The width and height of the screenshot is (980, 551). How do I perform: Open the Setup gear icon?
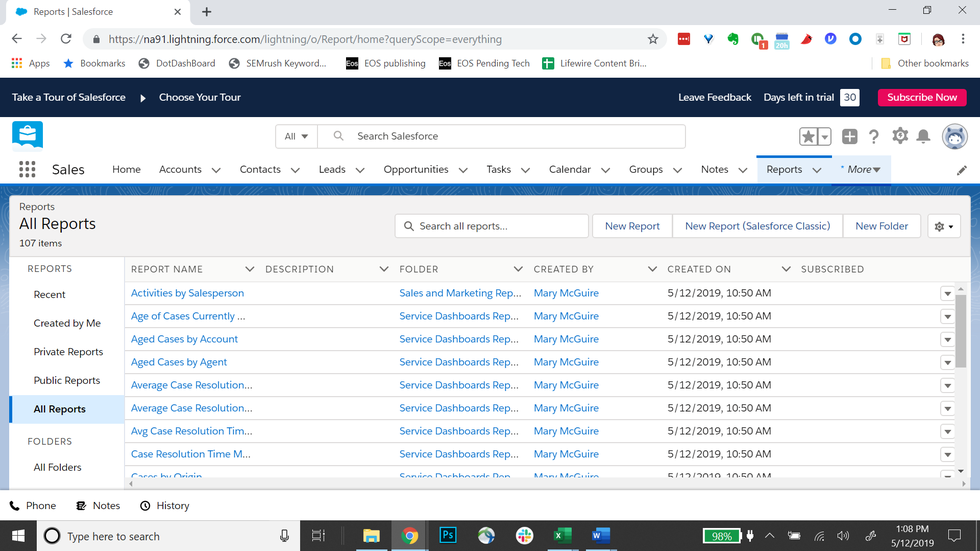[x=900, y=136]
